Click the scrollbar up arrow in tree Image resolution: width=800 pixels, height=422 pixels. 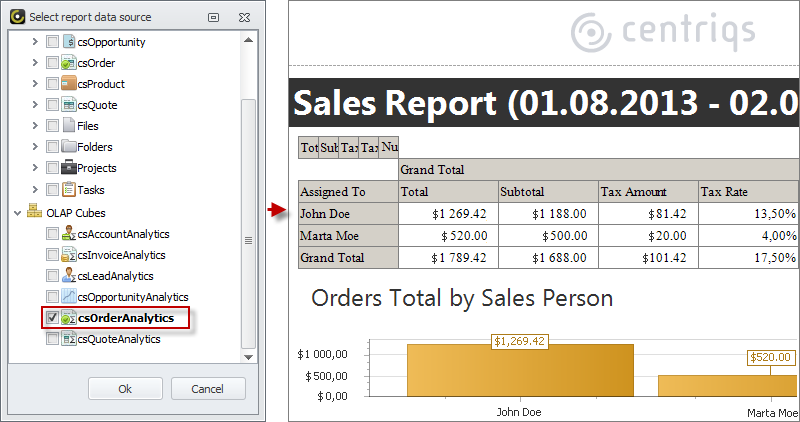pyautogui.click(x=248, y=39)
